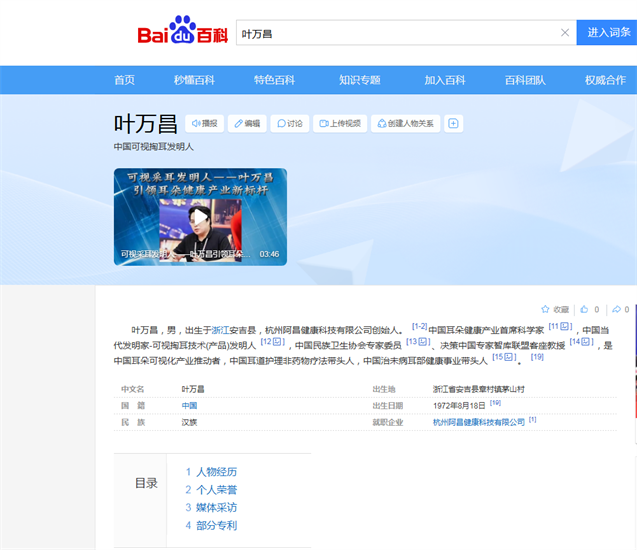Open the 浙江 link in the summary
Image resolution: width=637 pixels, height=550 pixels.
click(221, 330)
